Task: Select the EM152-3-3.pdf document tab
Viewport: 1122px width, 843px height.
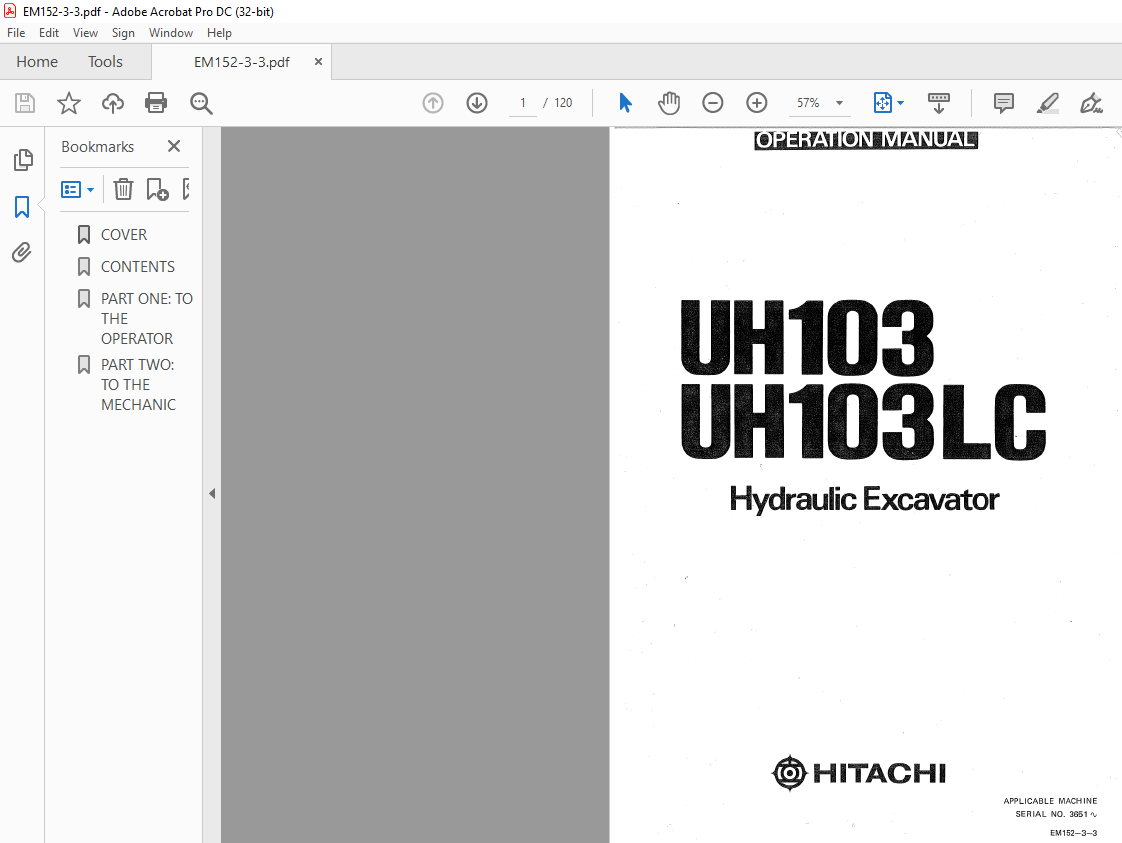Action: click(x=242, y=62)
